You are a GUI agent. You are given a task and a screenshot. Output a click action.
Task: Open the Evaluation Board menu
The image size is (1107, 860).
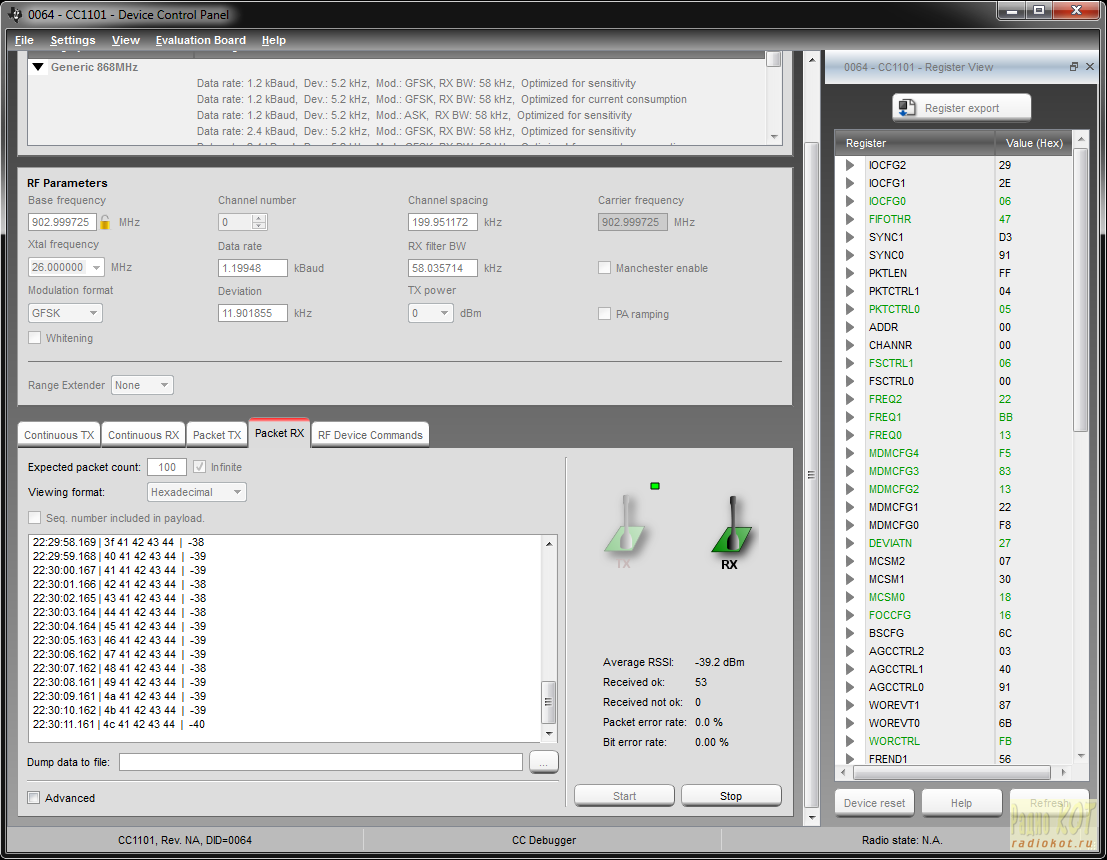point(201,40)
